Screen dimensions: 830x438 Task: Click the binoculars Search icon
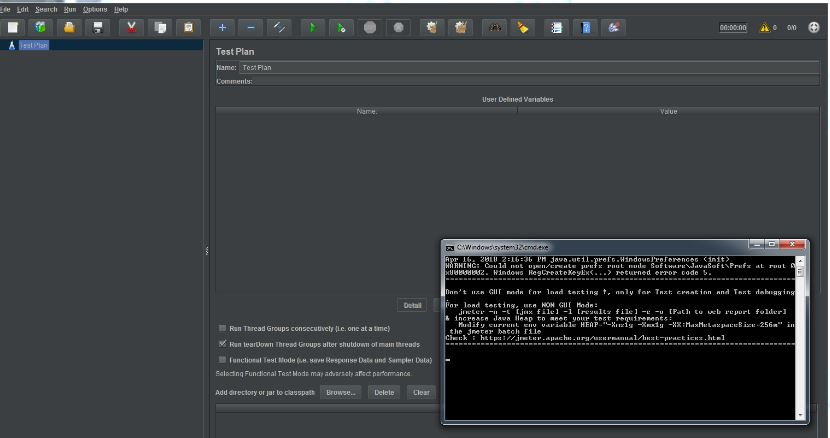click(495, 28)
